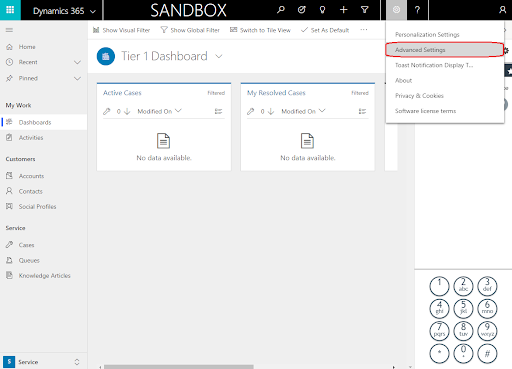512x369 pixels.
Task: Open Dashboards in sidebar
Action: tap(43, 122)
